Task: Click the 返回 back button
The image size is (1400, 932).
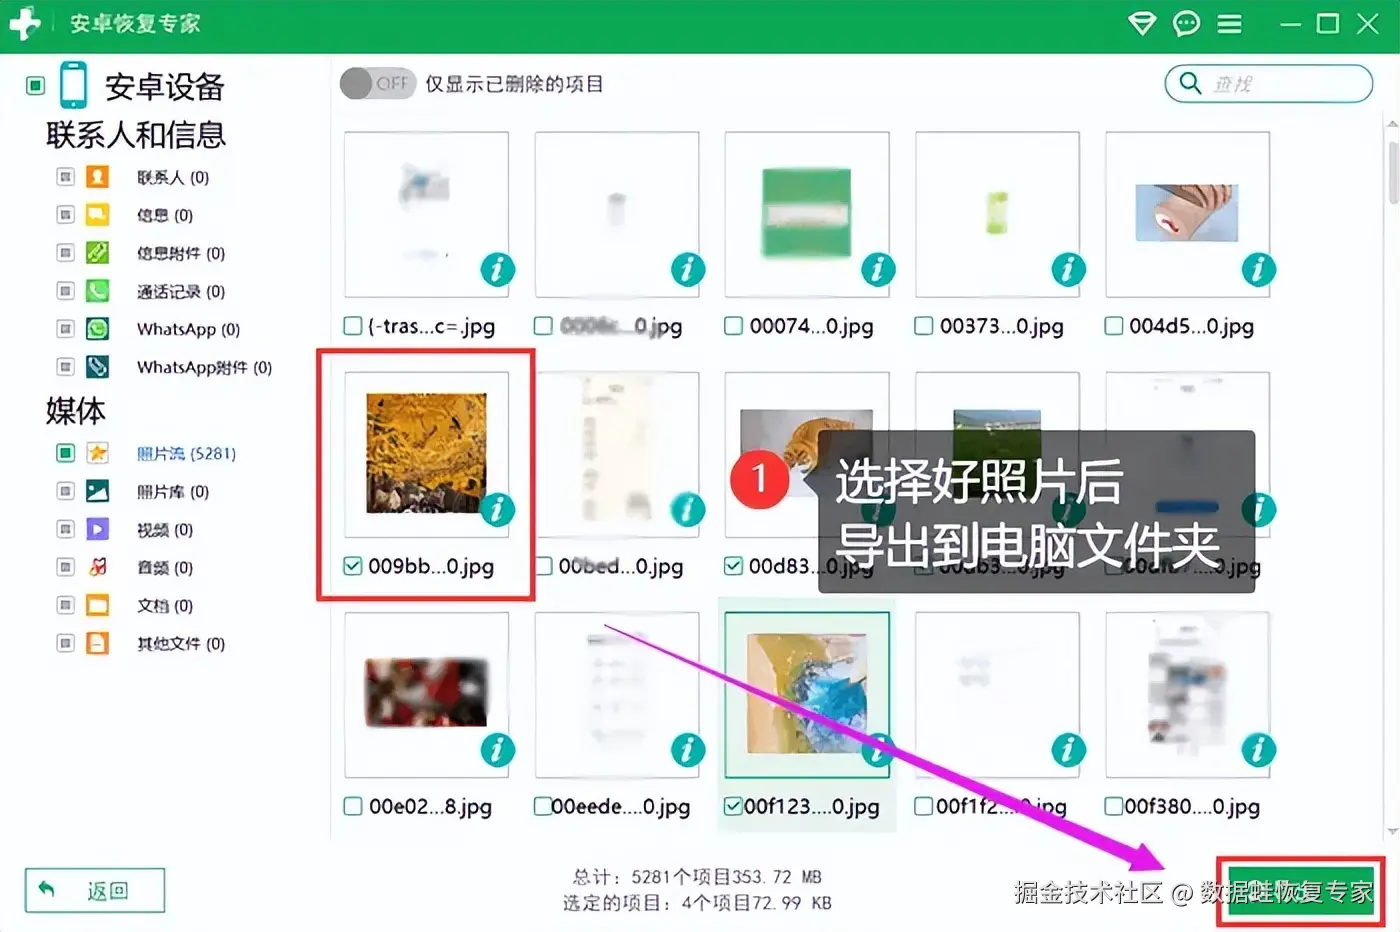Action: pyautogui.click(x=95, y=890)
